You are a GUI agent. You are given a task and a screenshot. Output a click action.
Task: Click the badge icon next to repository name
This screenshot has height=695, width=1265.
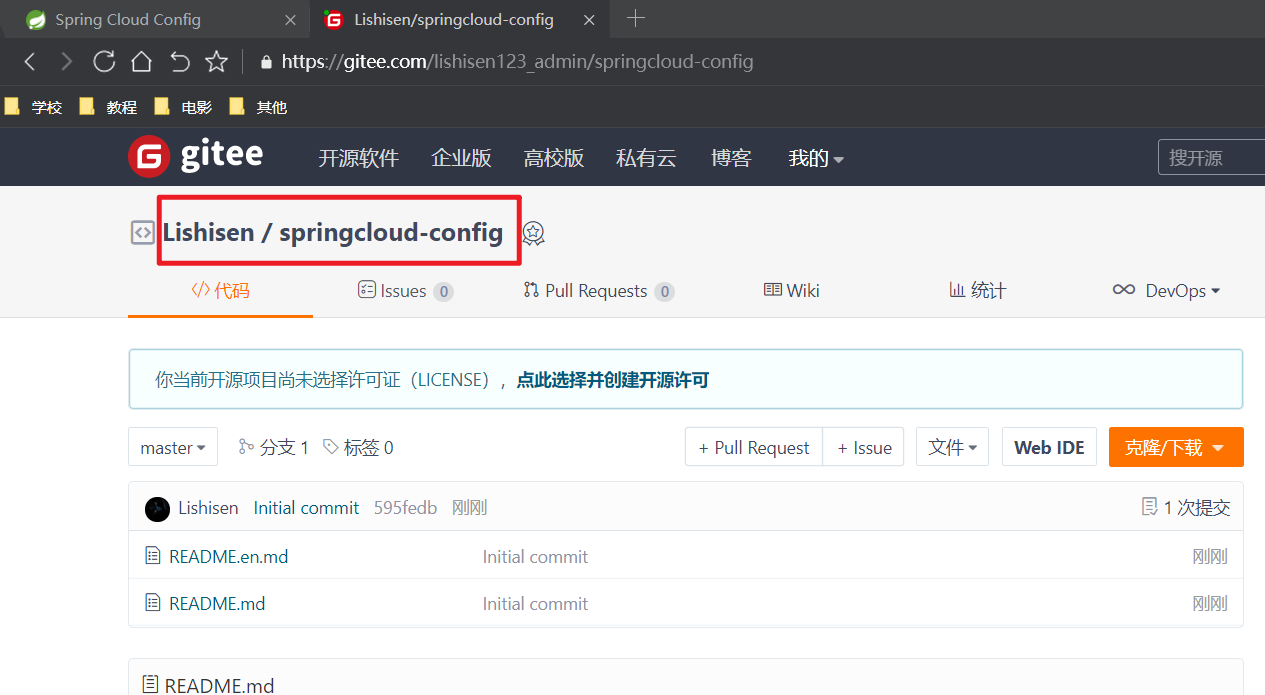pos(534,233)
